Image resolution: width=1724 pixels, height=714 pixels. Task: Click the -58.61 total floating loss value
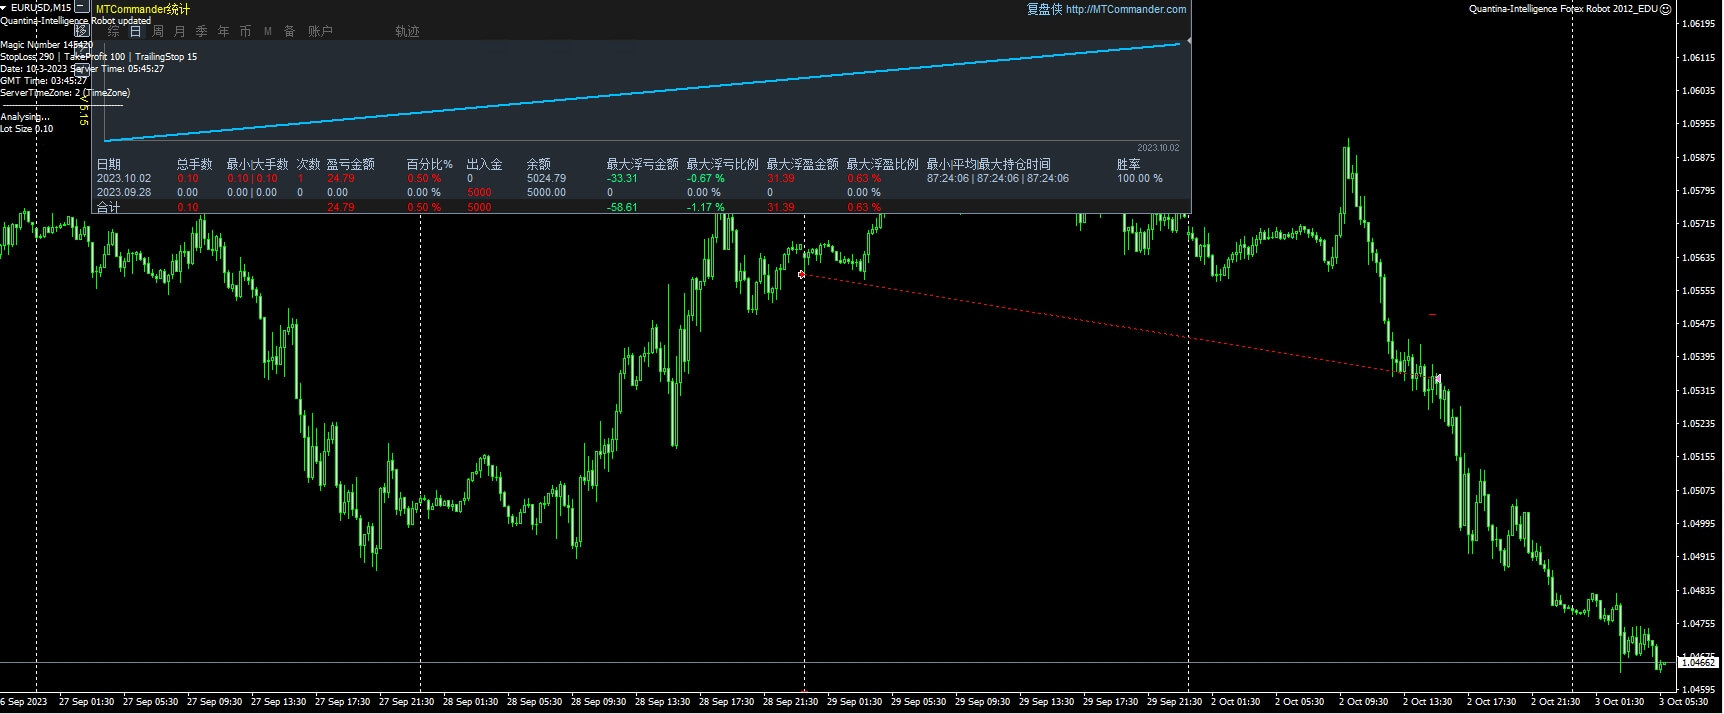pyautogui.click(x=622, y=208)
